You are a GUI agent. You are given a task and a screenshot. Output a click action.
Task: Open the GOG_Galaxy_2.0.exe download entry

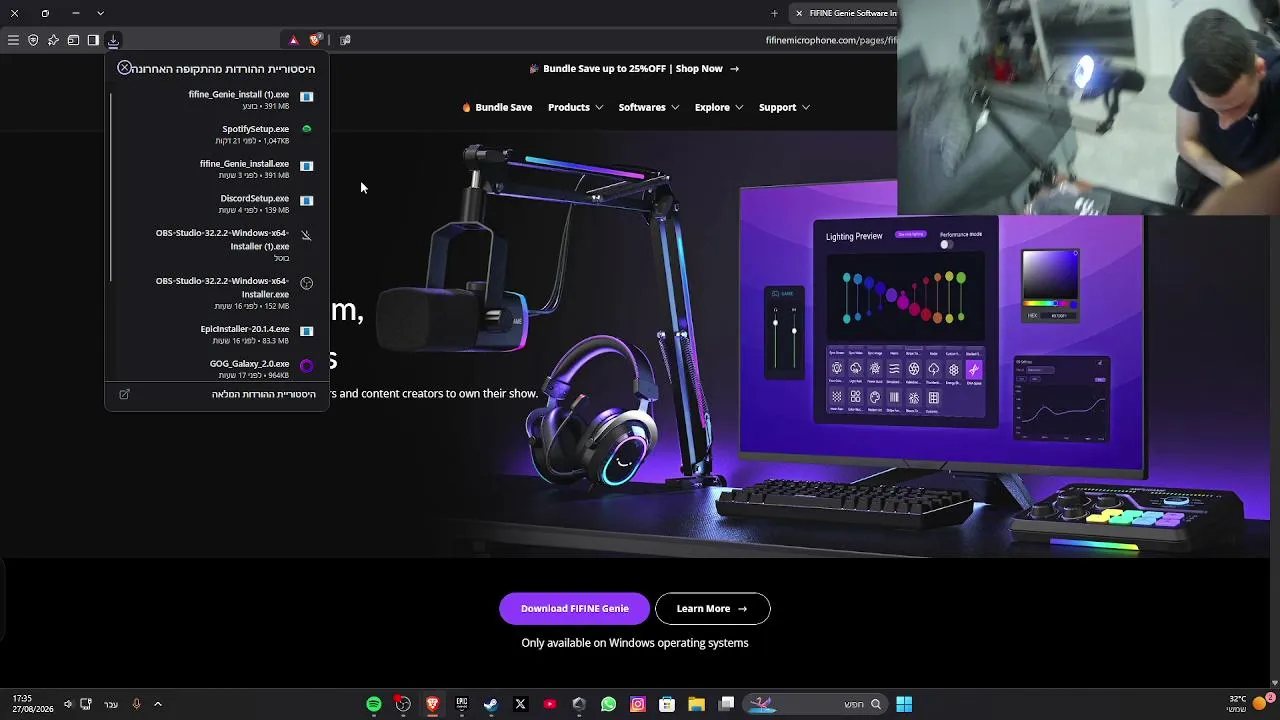pyautogui.click(x=218, y=369)
